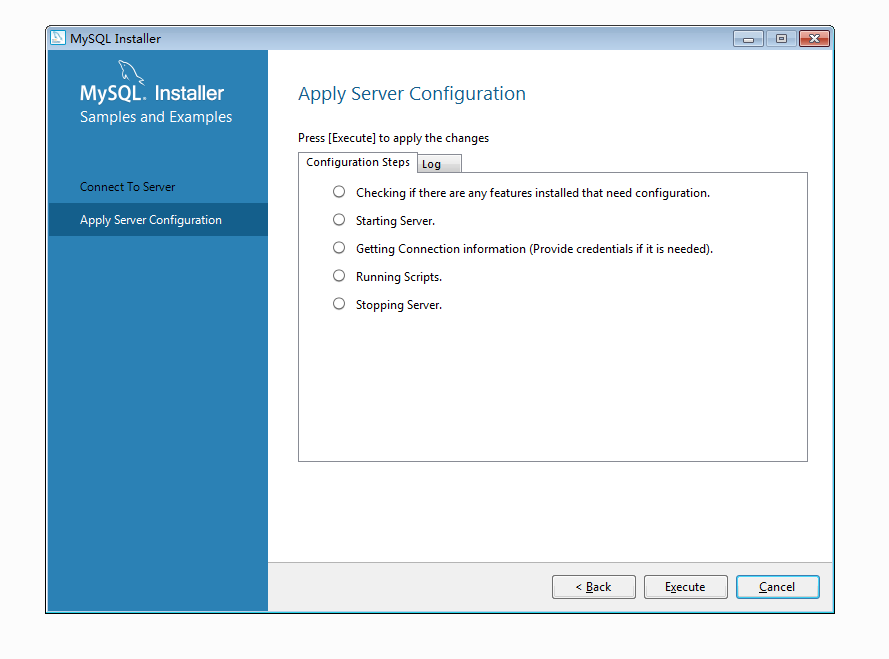Click the 'Running Scripts.' step label
Screen dimensions: 889x659
coord(399,277)
